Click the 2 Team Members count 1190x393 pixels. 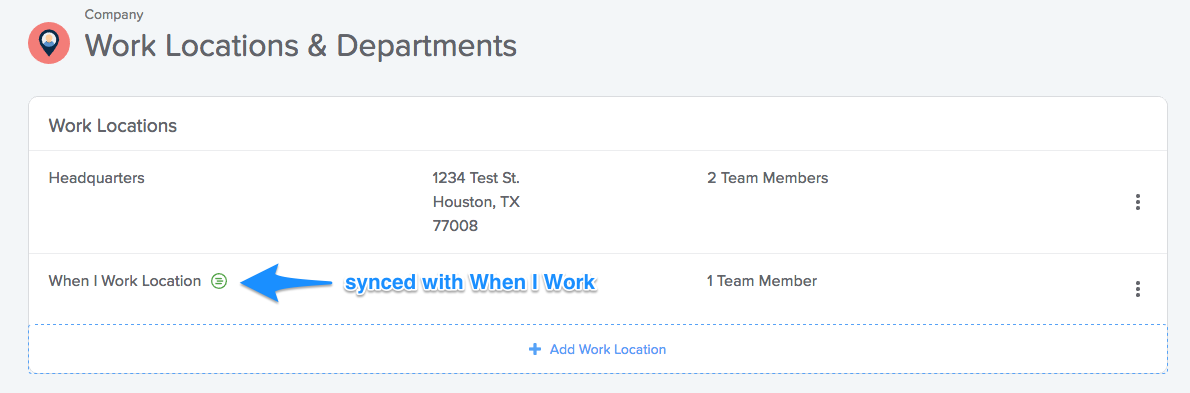coord(767,178)
